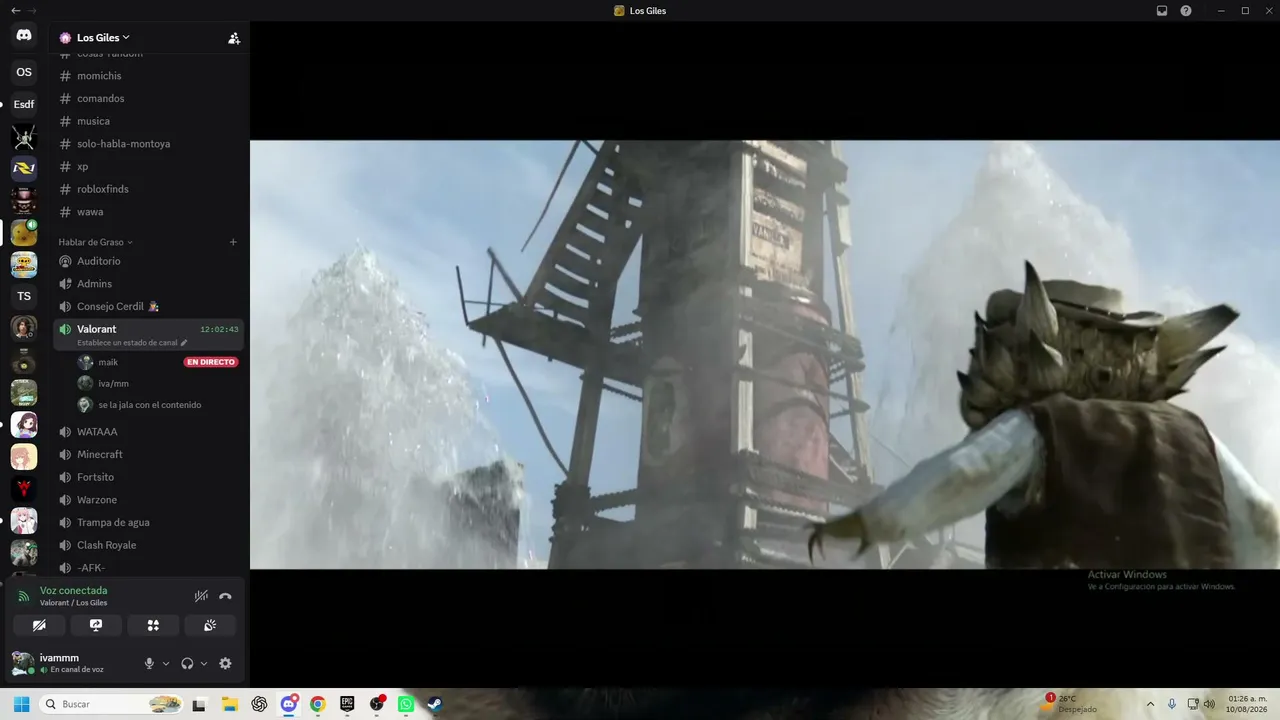Open the OS server
1280x720 pixels.
coord(24,72)
